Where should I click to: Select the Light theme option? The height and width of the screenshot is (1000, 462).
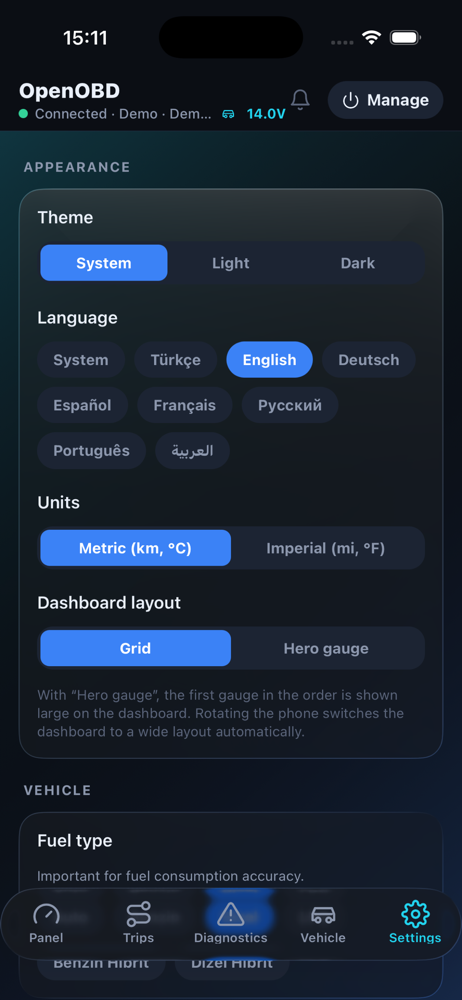[x=230, y=263]
